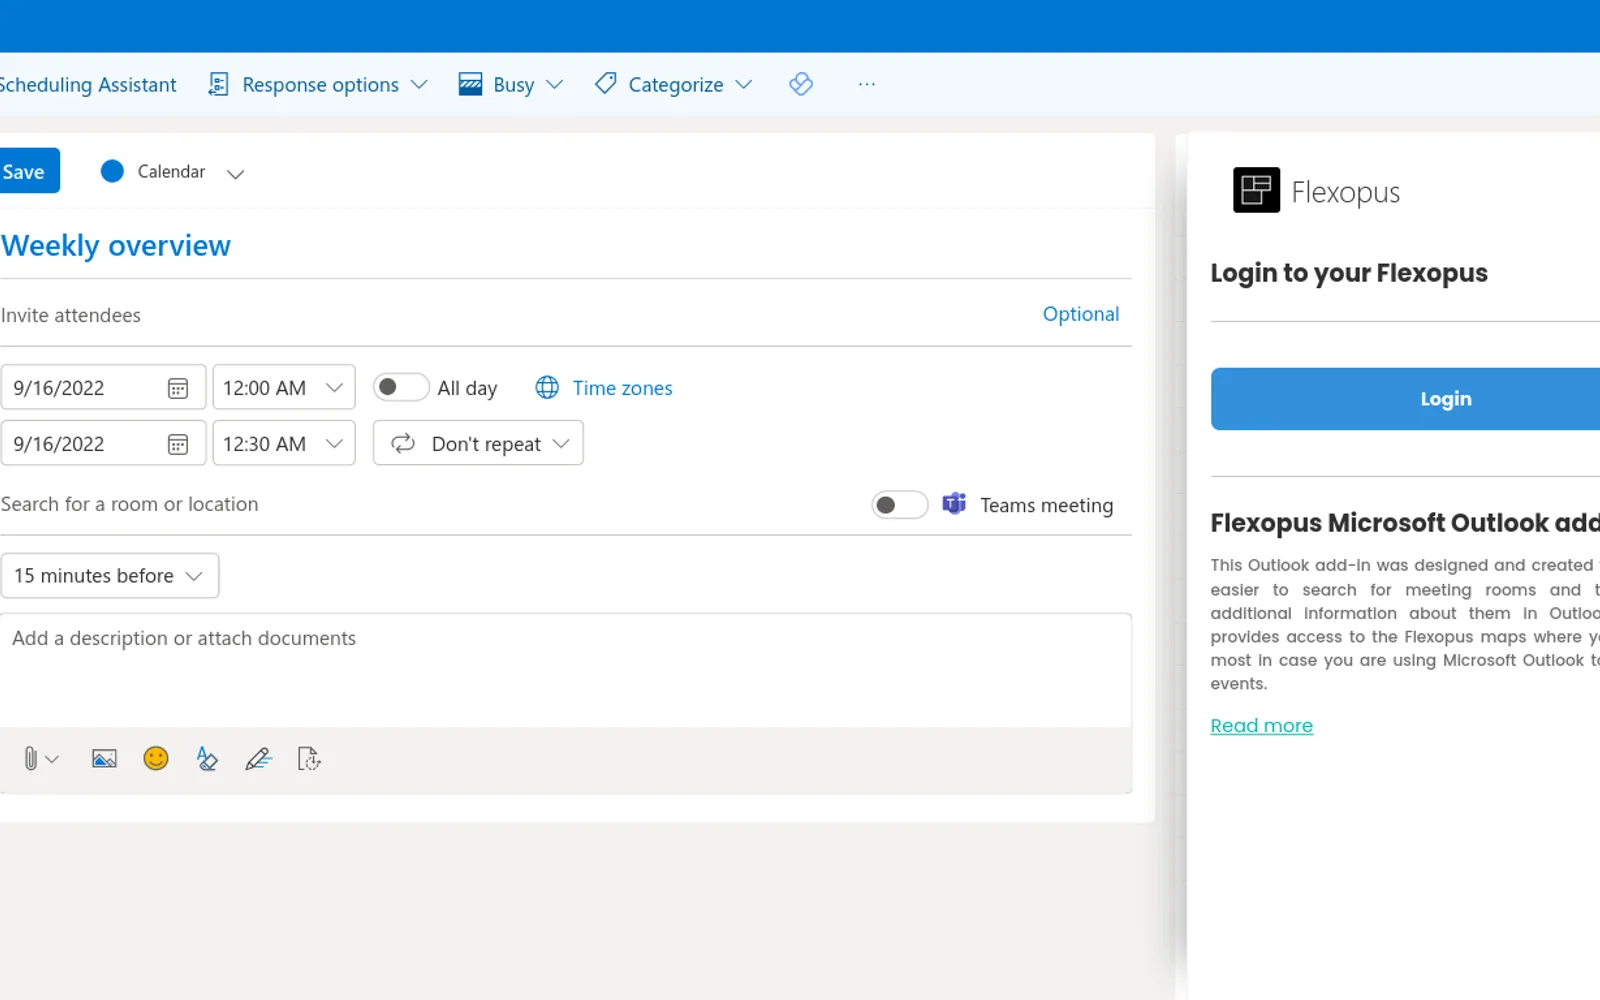The width and height of the screenshot is (1600, 1000).
Task: Click the template document icon in compose toolbar
Action: (x=309, y=759)
